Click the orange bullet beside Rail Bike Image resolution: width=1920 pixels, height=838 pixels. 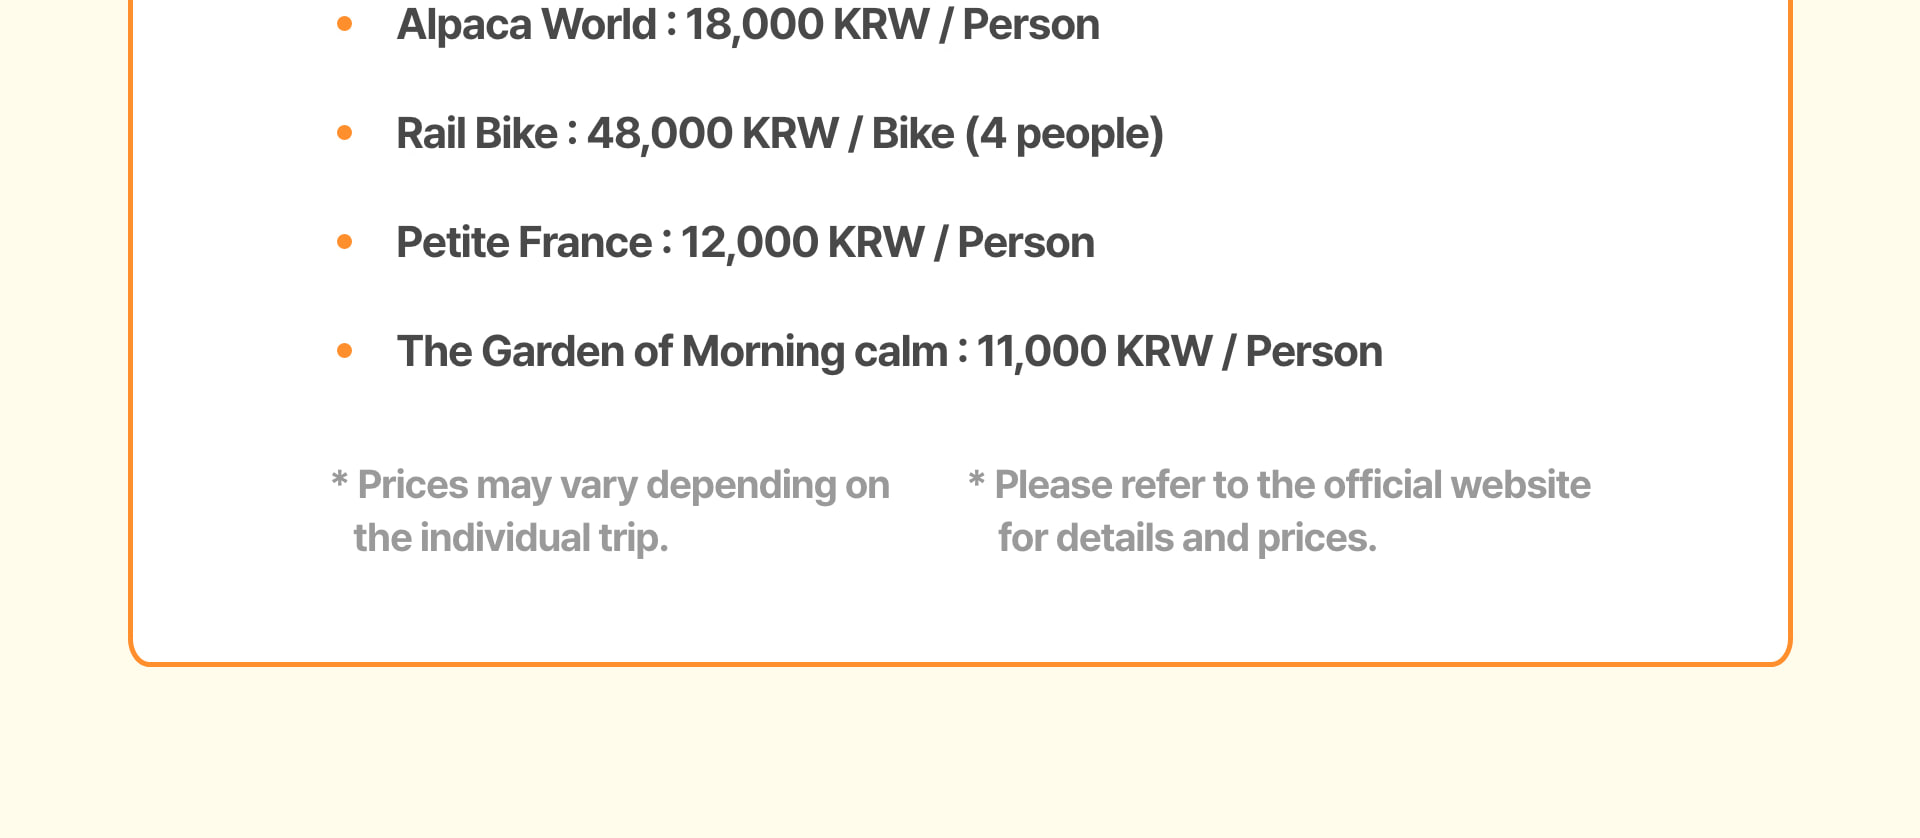pos(345,132)
